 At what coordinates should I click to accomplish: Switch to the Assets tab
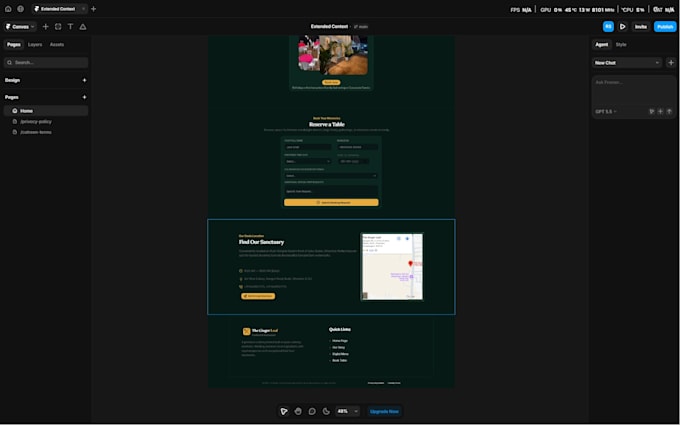[56, 44]
